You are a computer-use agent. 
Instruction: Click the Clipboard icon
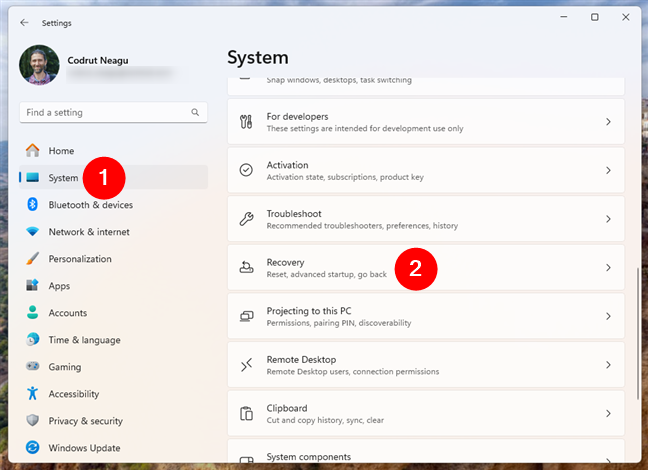[x=246, y=413]
